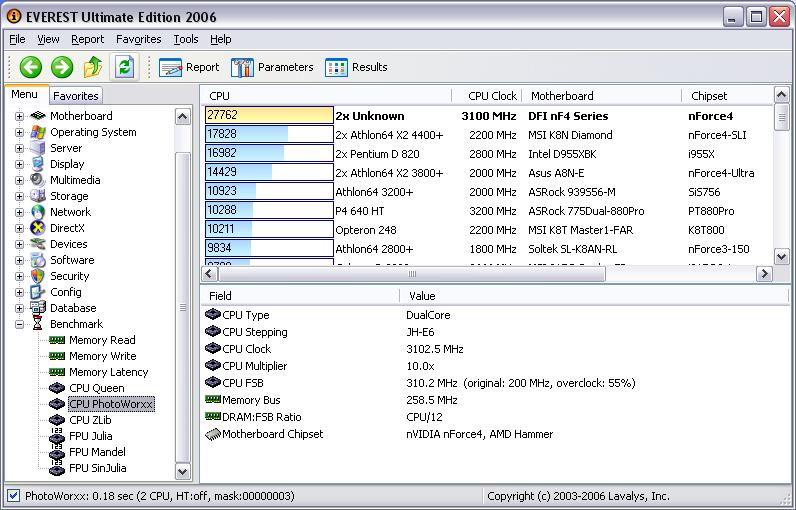Screen dimensions: 796x510
Task: Open the Favorites menu
Action: click(x=139, y=39)
